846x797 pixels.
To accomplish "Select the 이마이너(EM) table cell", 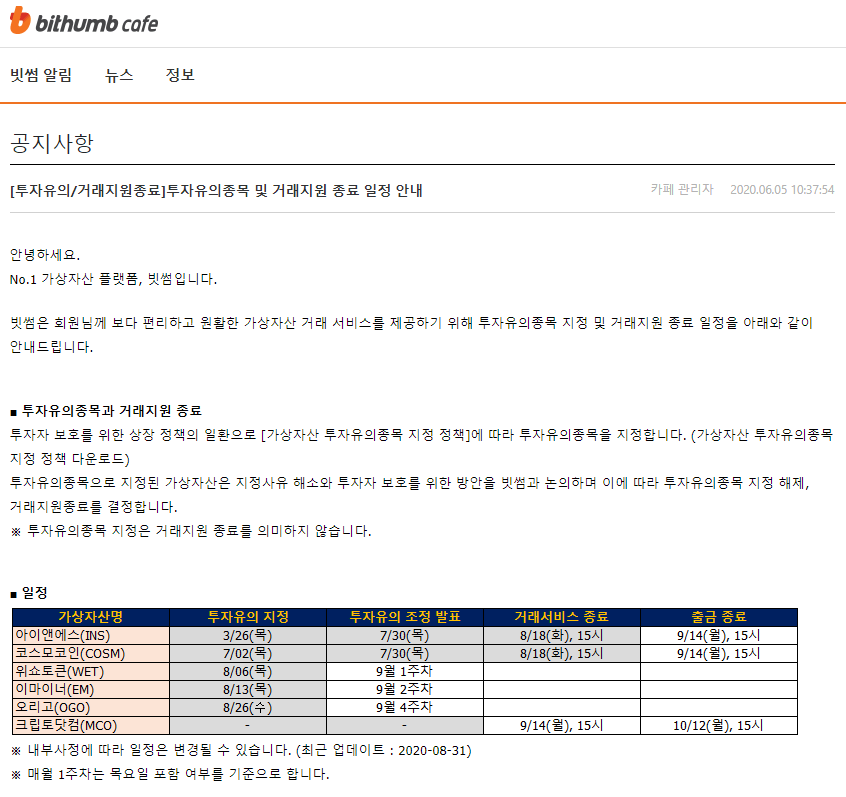I will pyautogui.click(x=91, y=690).
